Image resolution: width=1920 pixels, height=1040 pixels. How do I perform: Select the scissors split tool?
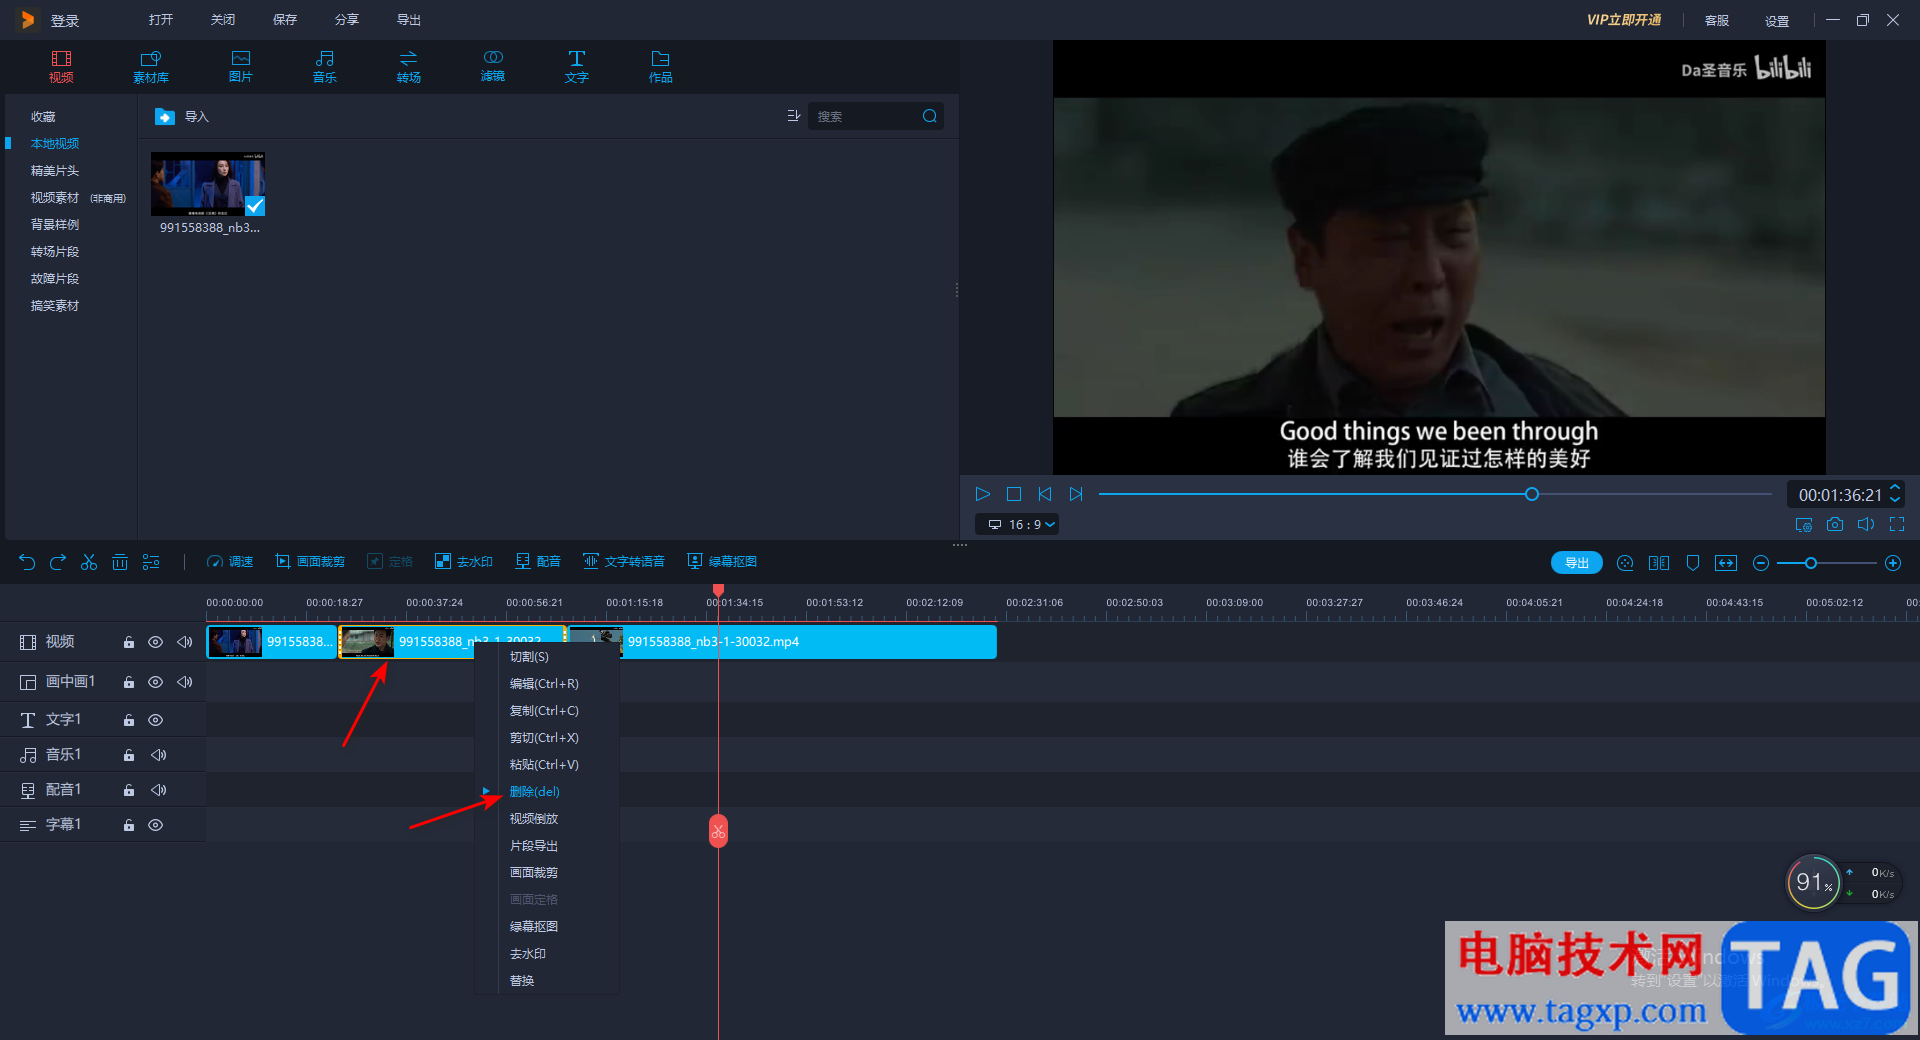[89, 562]
